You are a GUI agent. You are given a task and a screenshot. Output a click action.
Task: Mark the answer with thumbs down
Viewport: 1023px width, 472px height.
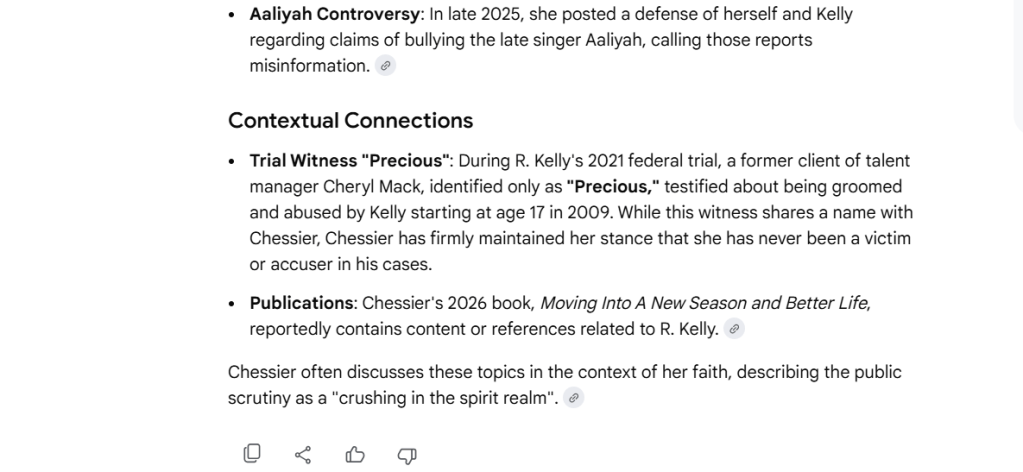(406, 455)
